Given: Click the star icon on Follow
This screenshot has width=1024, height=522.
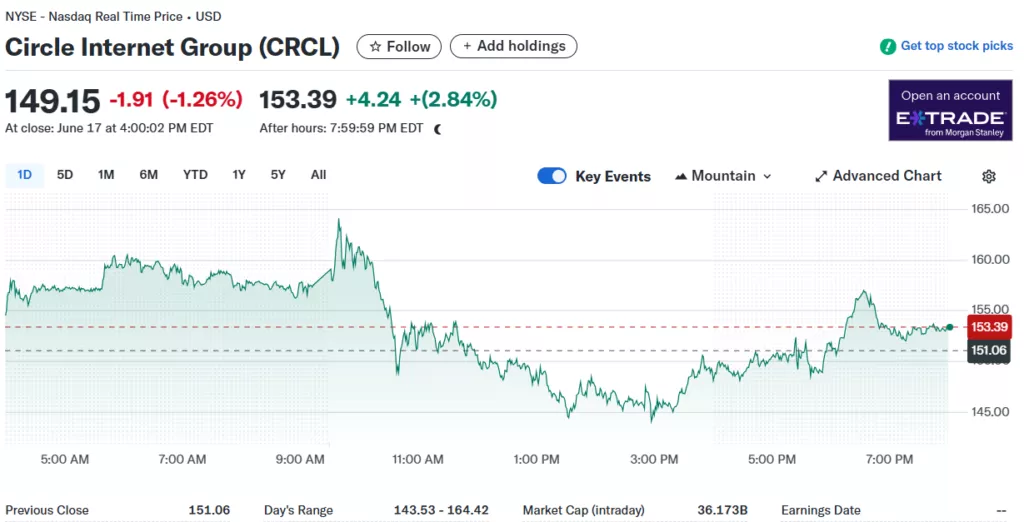Looking at the screenshot, I should coord(375,47).
